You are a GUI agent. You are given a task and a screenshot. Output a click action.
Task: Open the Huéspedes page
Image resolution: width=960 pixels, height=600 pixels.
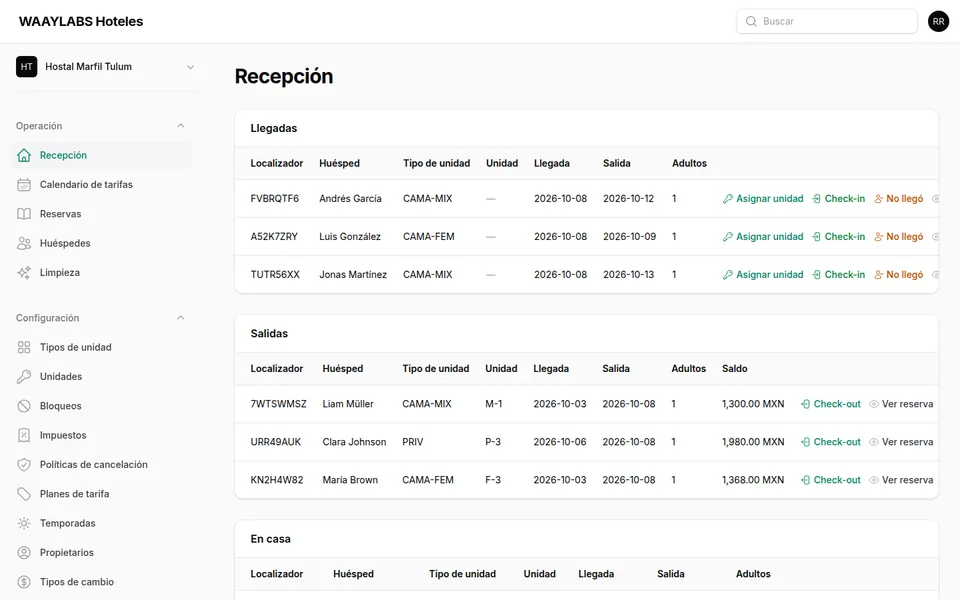pos(65,244)
